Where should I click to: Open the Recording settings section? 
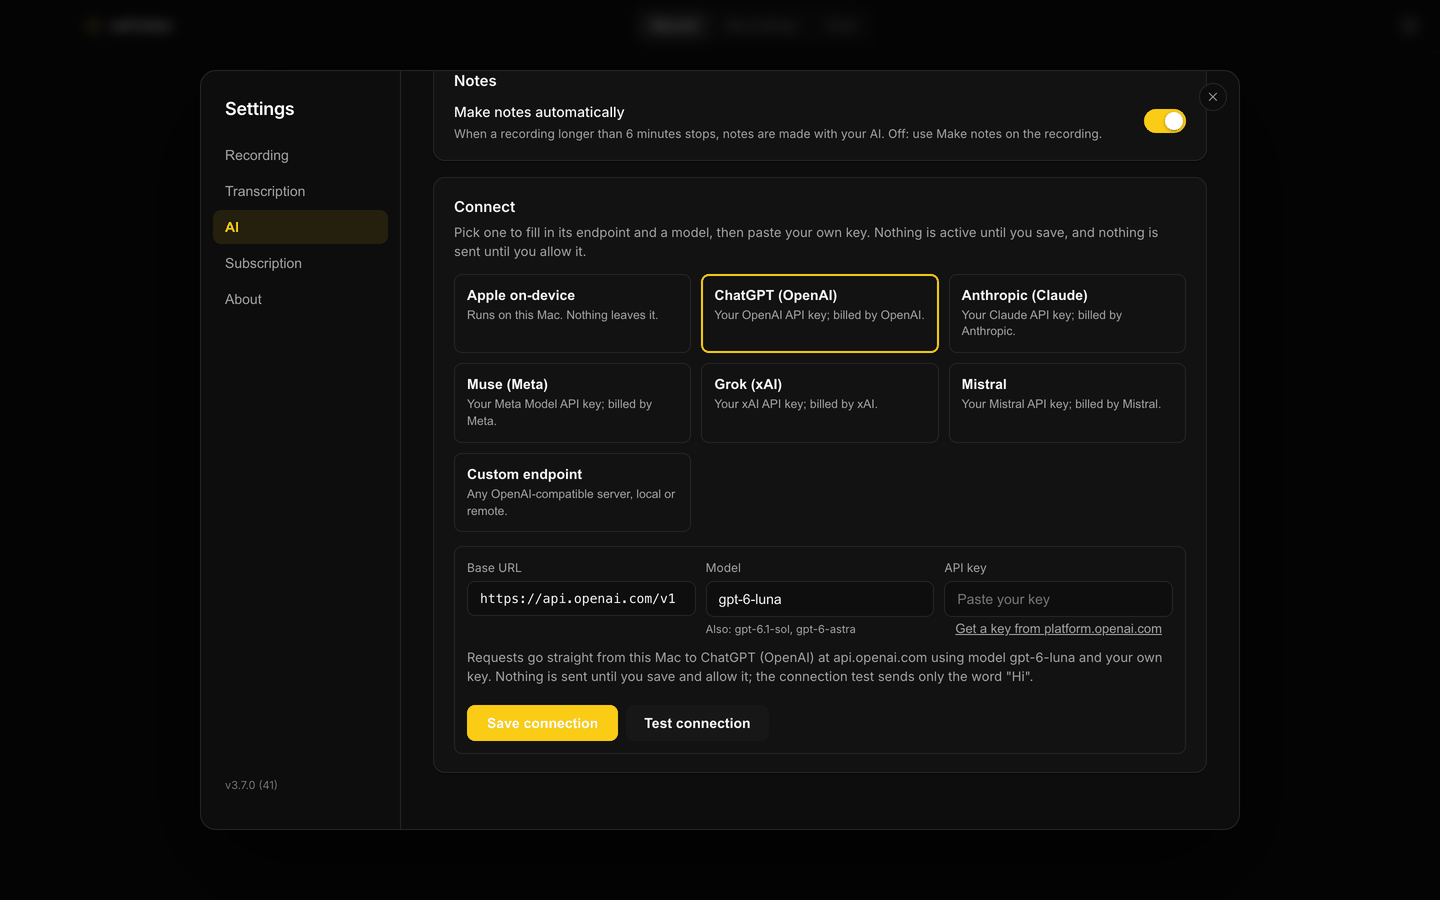pos(300,155)
